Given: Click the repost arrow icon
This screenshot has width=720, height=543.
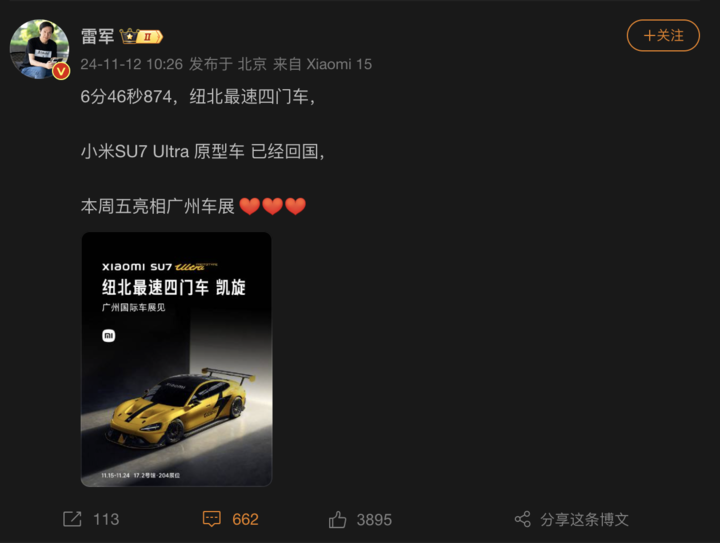Looking at the screenshot, I should click(x=72, y=519).
